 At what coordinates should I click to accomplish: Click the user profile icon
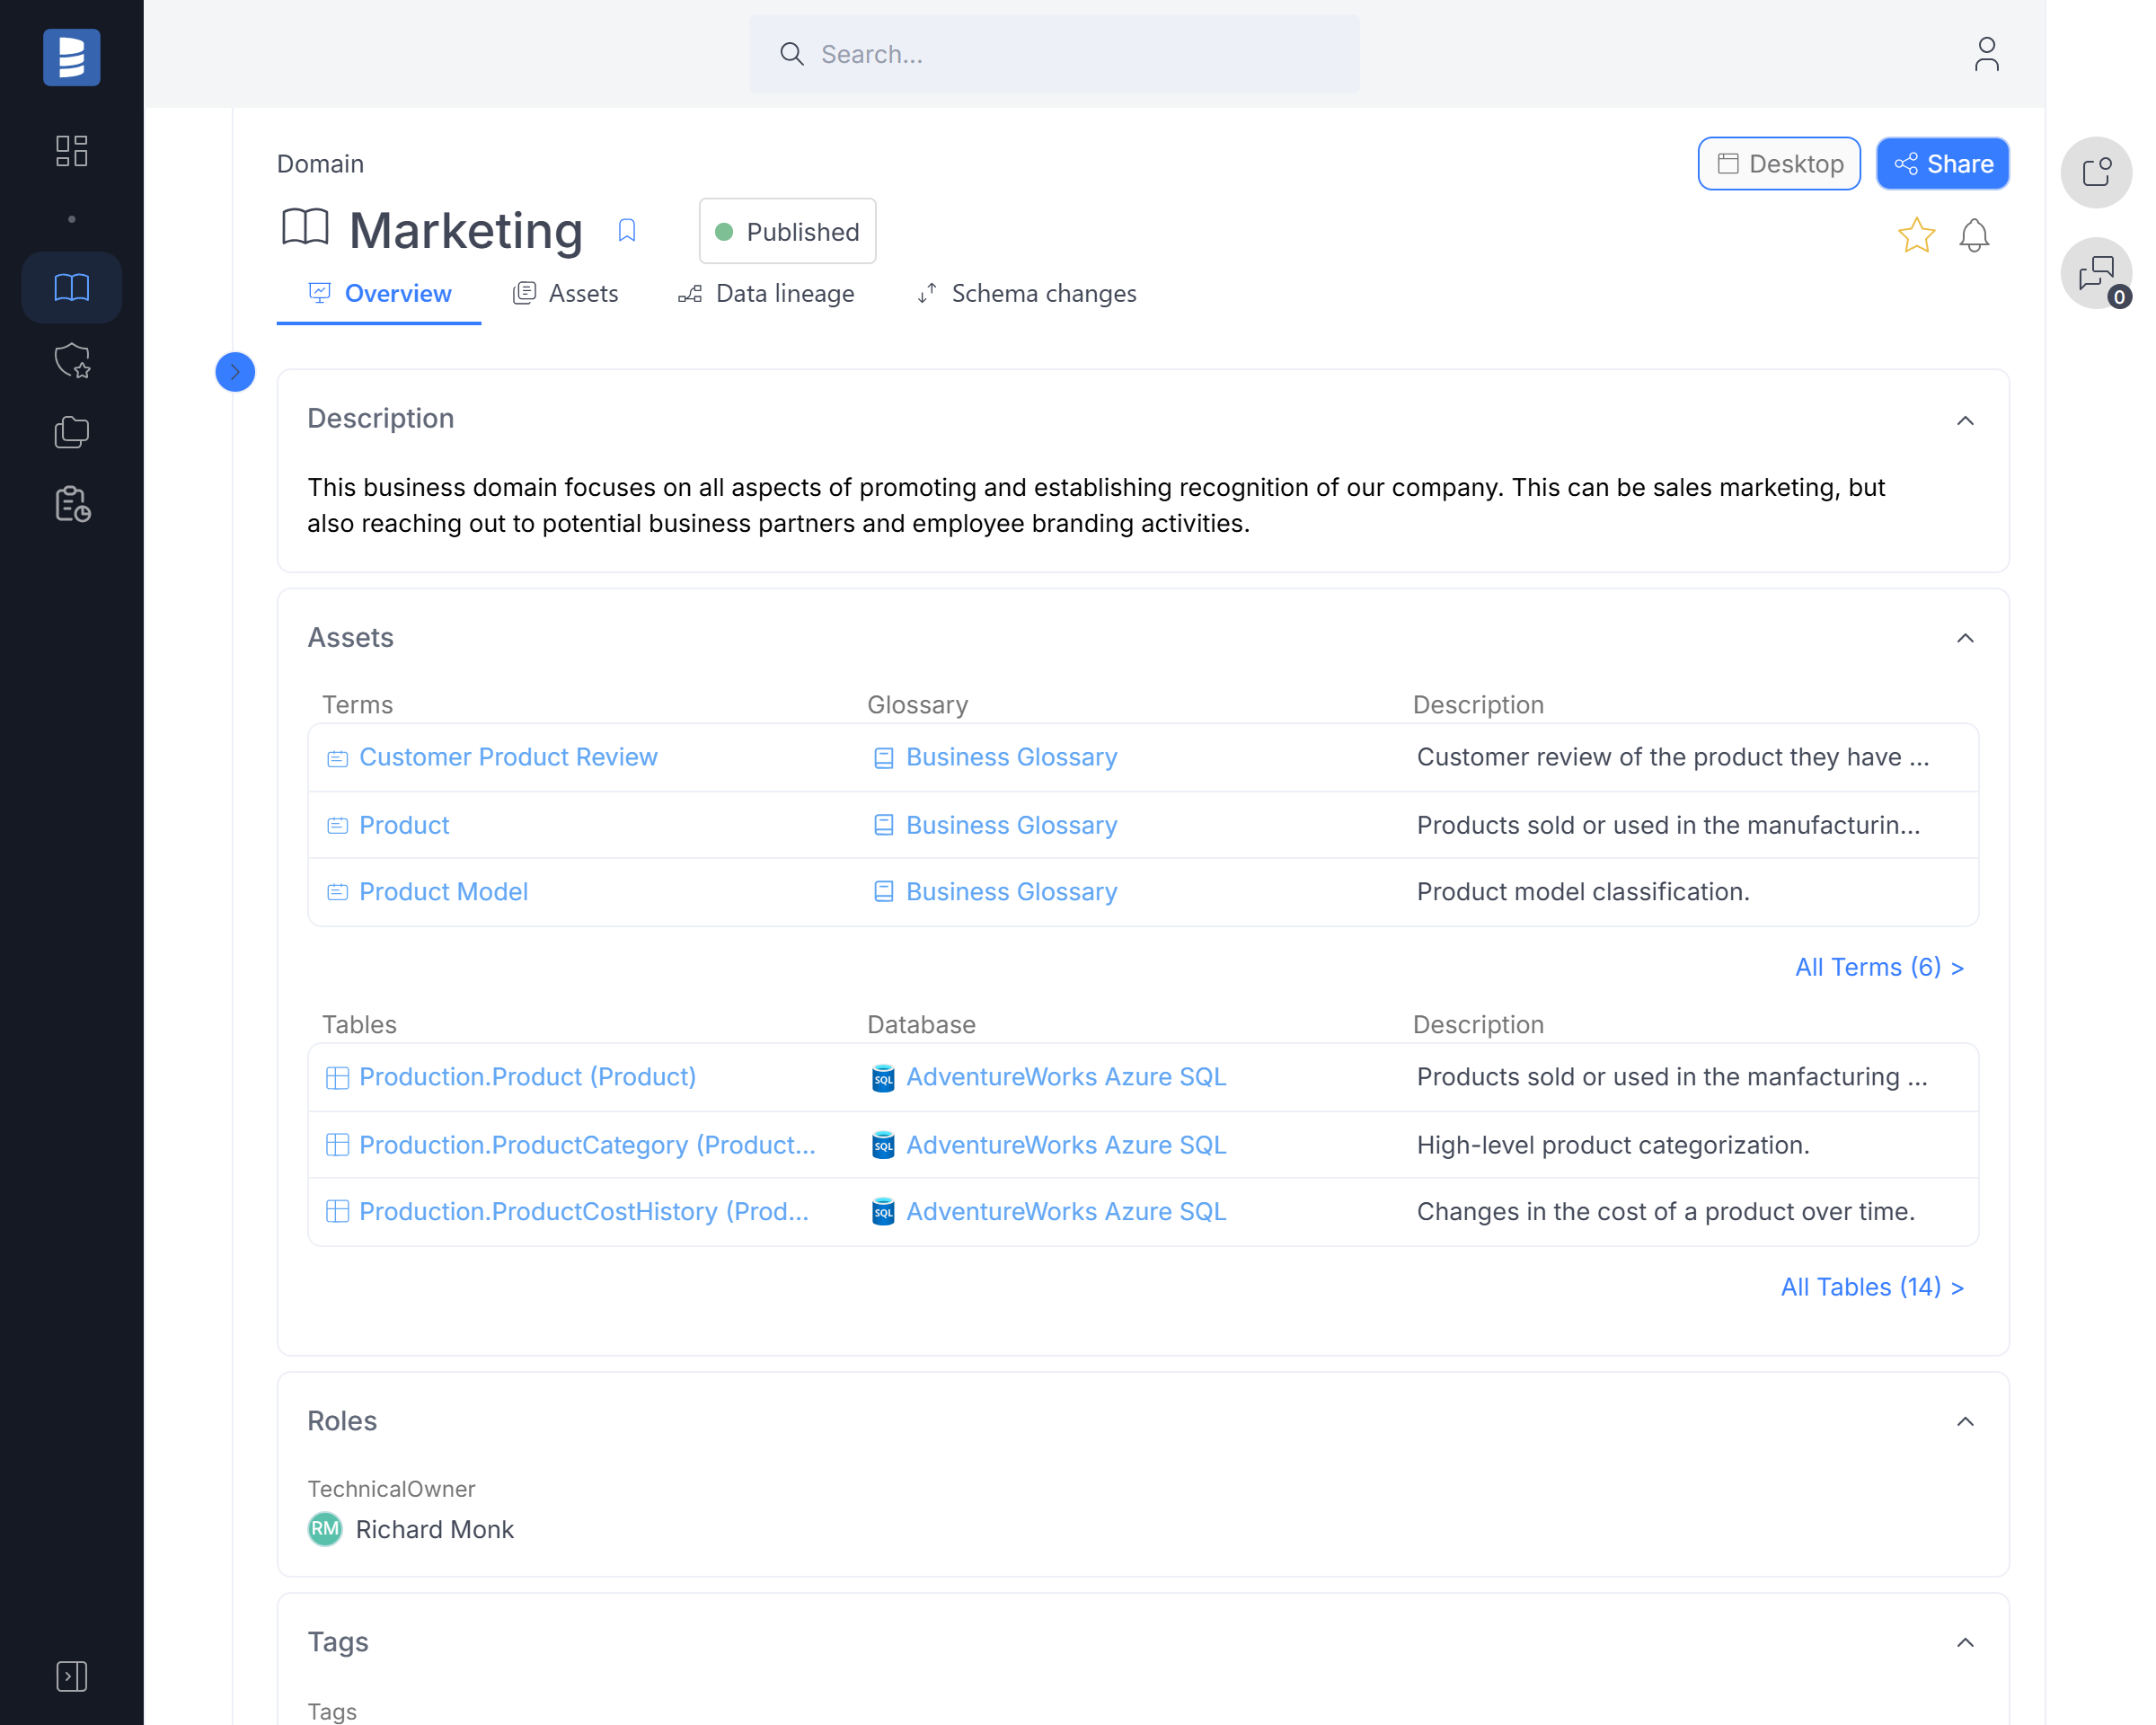tap(1986, 54)
